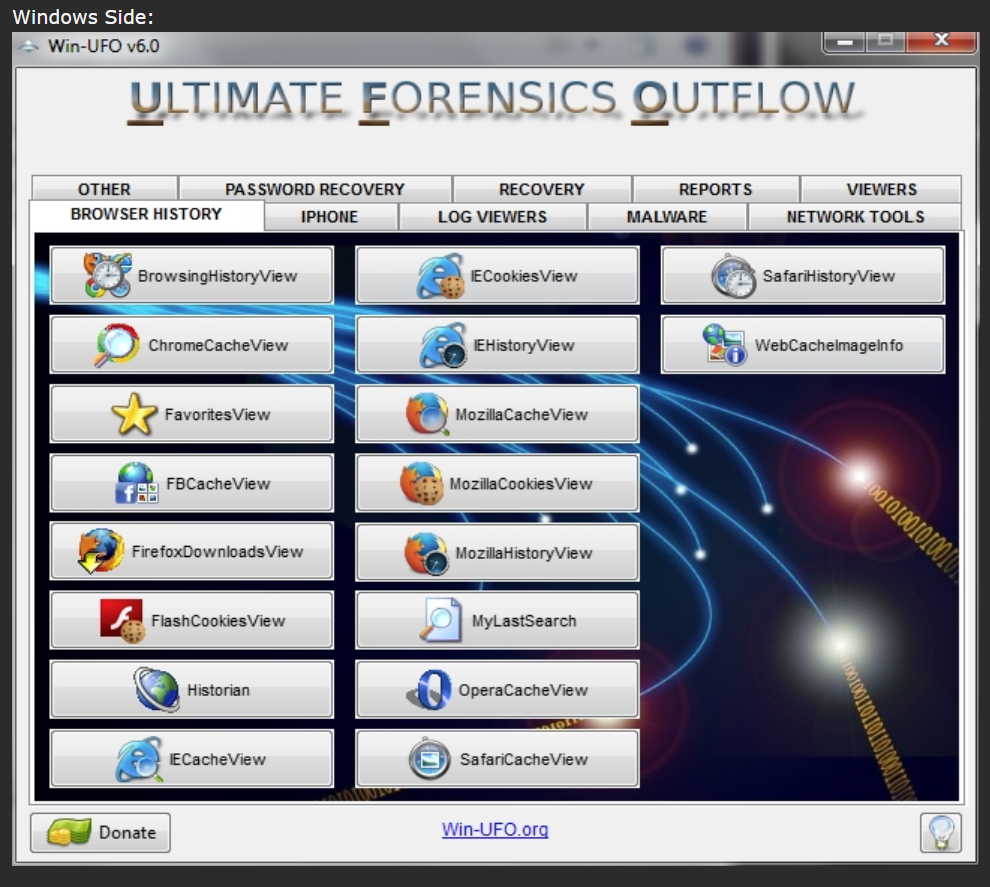Open FBCacheView using its Facebook globe icon
The image size is (990, 887).
(x=136, y=483)
